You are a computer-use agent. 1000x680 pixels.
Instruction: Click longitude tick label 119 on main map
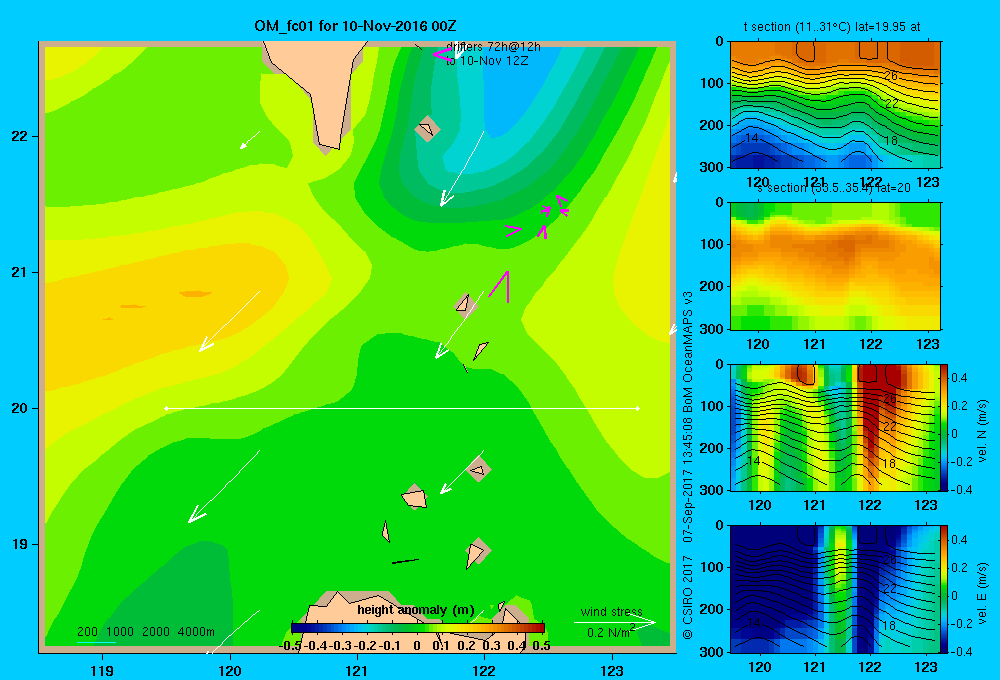pos(102,670)
